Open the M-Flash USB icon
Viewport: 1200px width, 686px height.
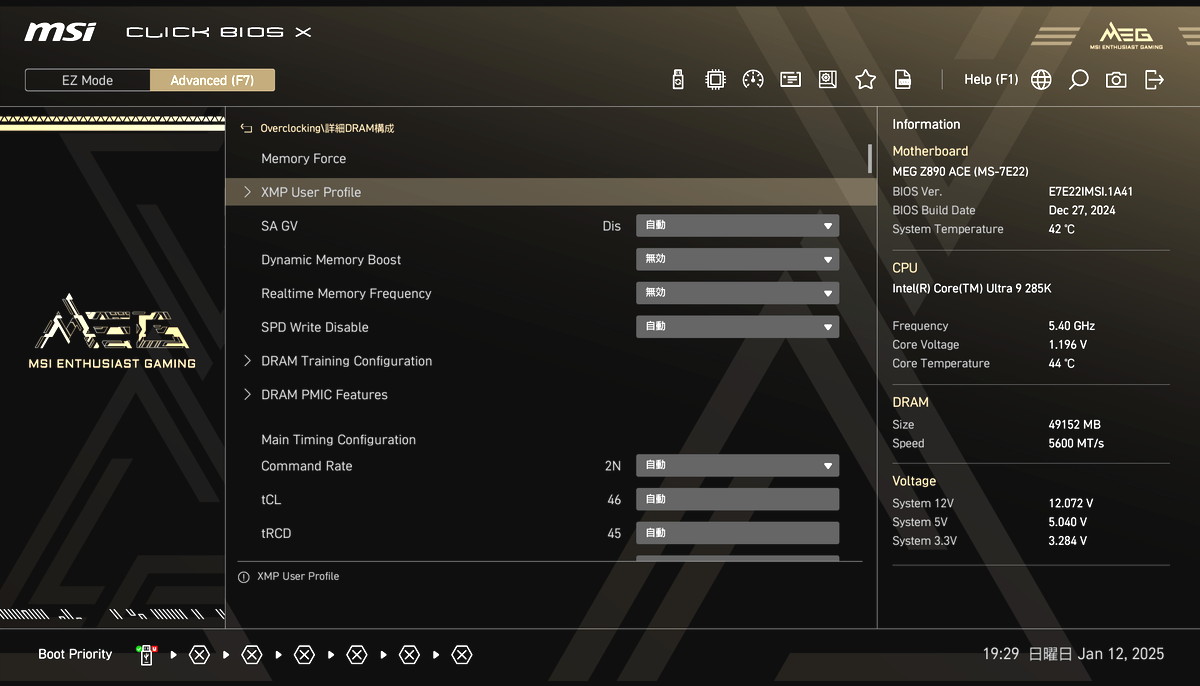coord(678,80)
